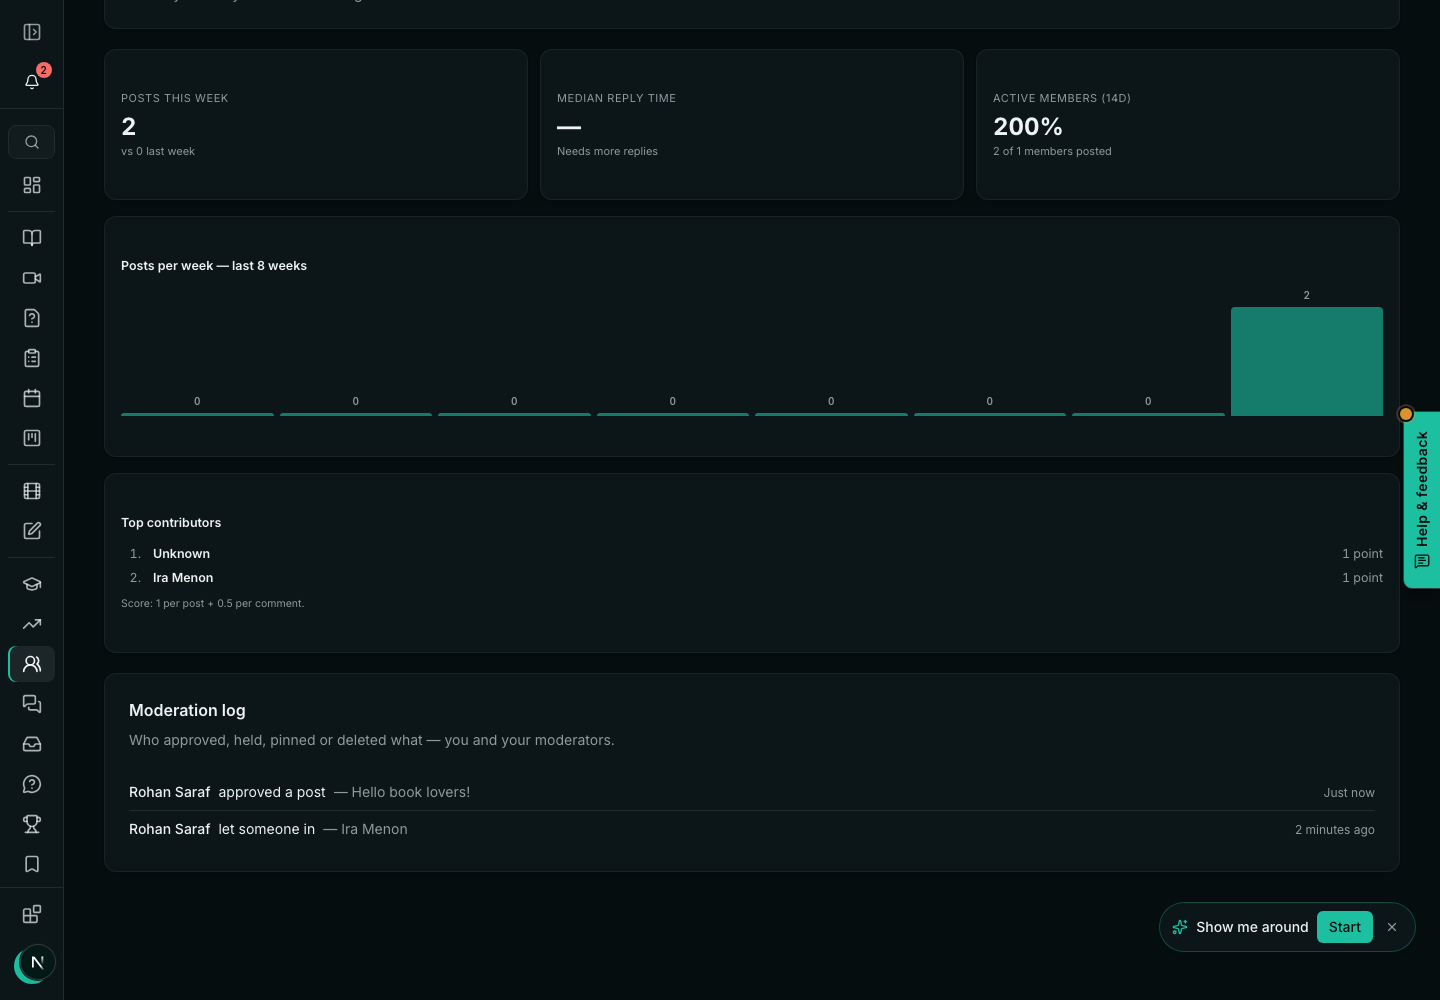Click Ira Menon in the moderation log
This screenshot has height=1000, width=1440.
pyautogui.click(x=374, y=829)
